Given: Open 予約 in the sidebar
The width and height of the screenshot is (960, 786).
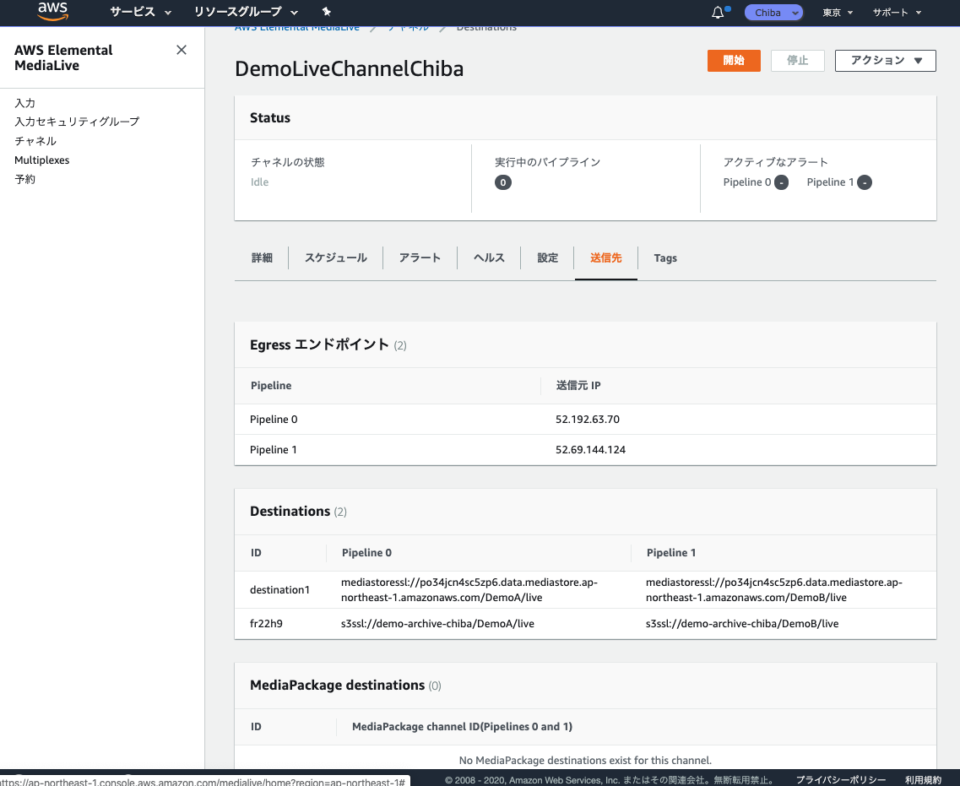Looking at the screenshot, I should 25,179.
